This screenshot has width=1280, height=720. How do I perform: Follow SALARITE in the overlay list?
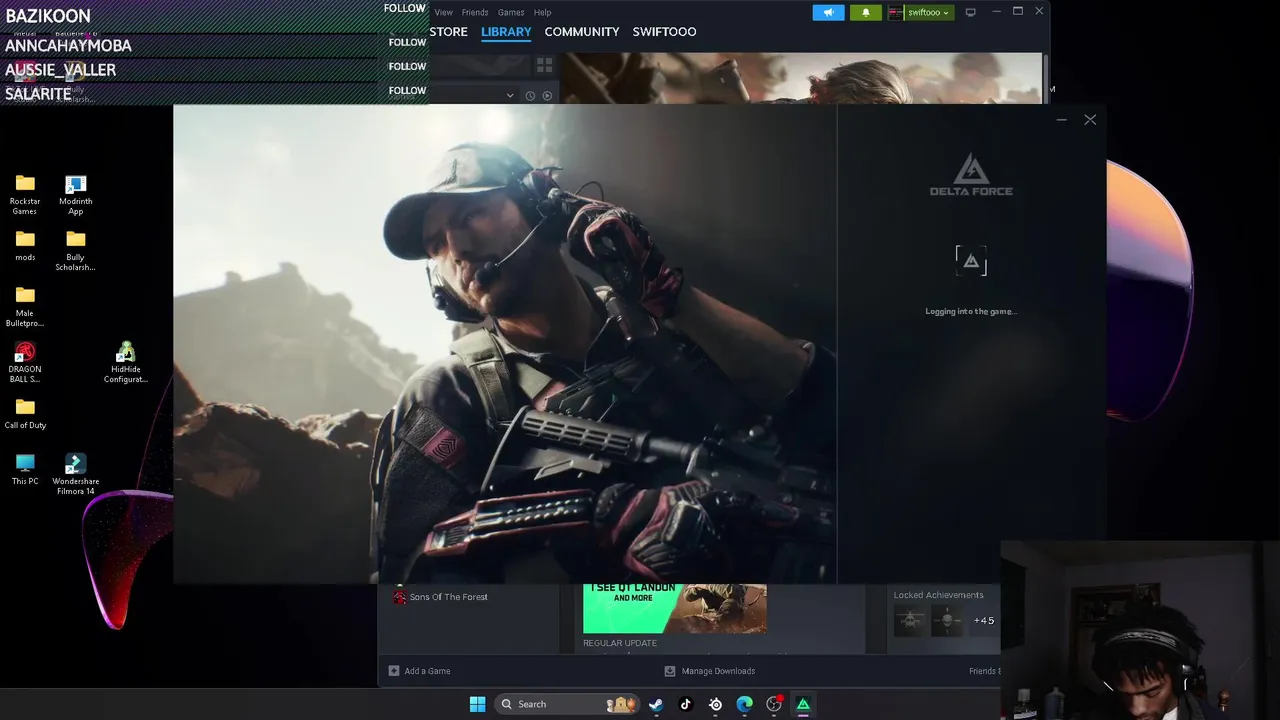pyautogui.click(x=407, y=91)
